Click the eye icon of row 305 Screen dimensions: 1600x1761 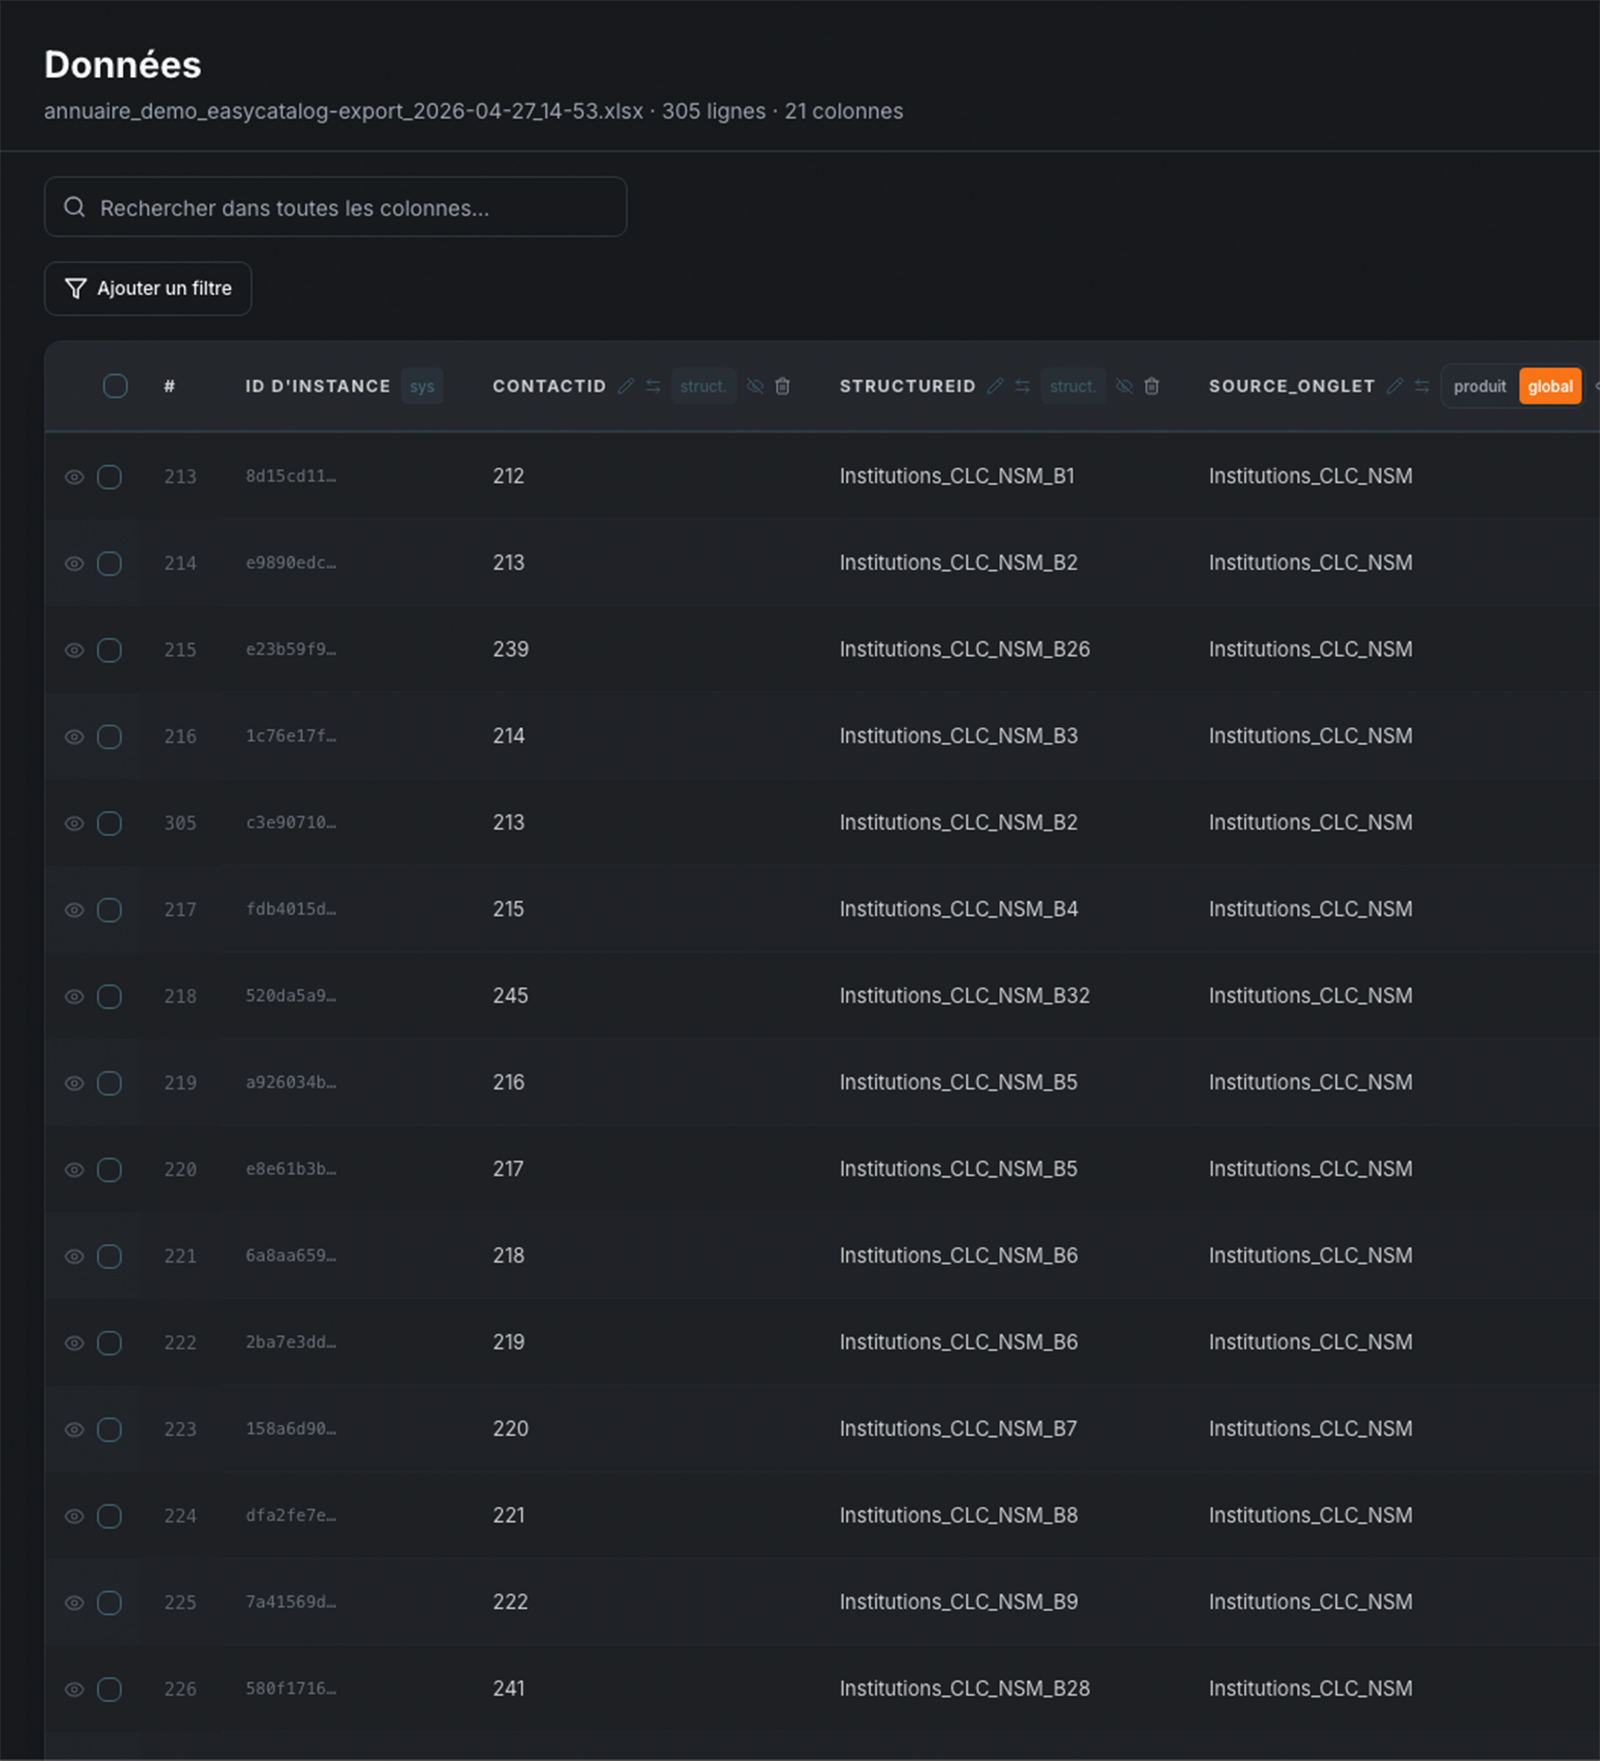[x=74, y=823]
